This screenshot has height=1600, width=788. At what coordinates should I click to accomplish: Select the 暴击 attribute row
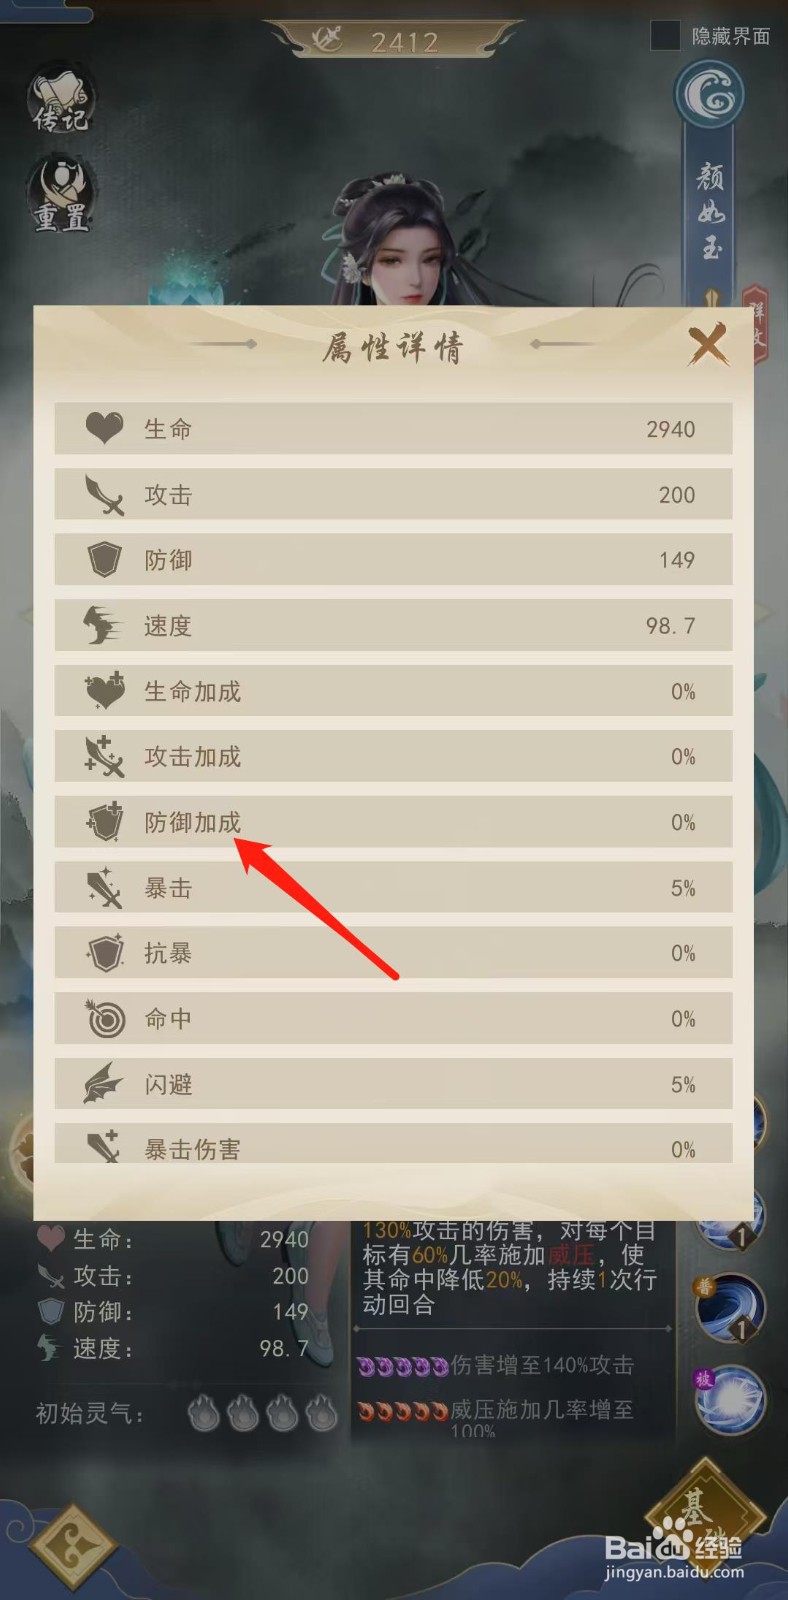coord(393,888)
